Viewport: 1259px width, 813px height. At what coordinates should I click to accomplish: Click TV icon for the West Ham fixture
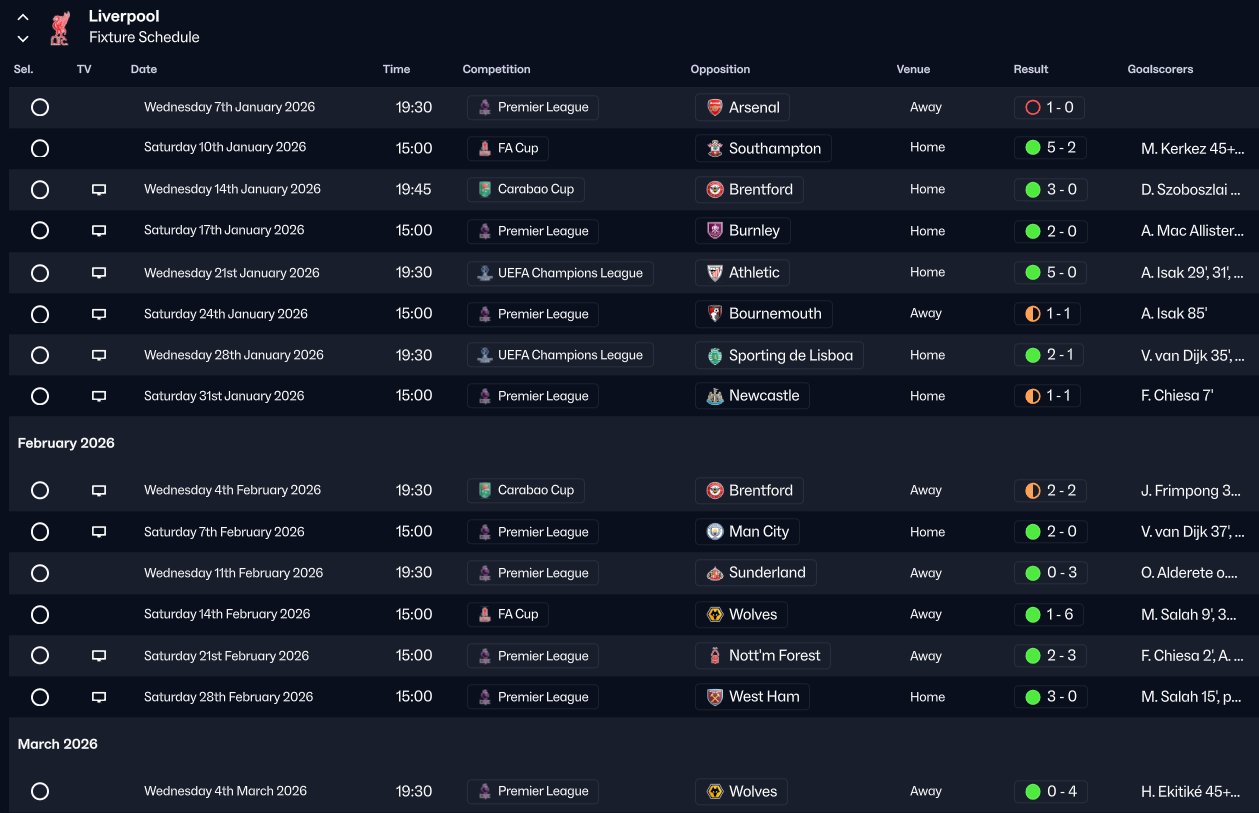pos(99,697)
